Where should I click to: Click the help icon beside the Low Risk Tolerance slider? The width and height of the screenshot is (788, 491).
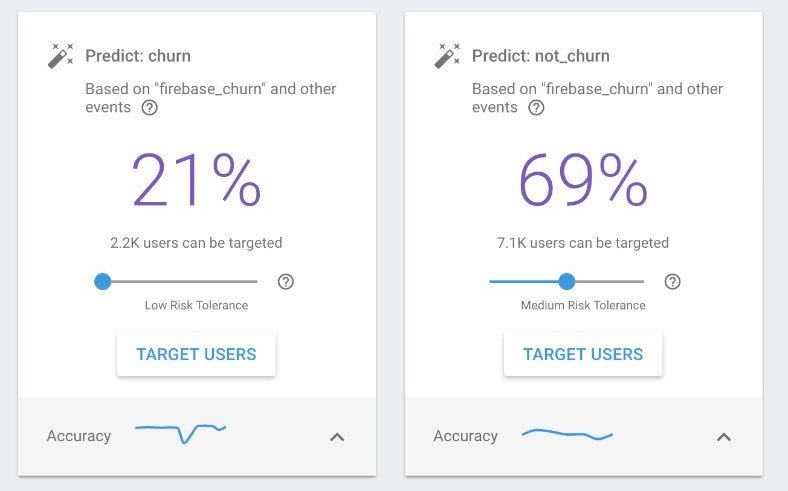pyautogui.click(x=285, y=281)
